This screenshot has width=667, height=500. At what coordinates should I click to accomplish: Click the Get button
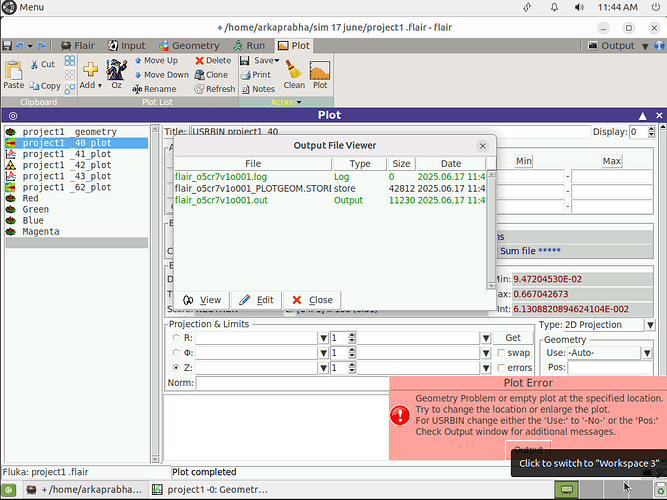pyautogui.click(x=513, y=338)
